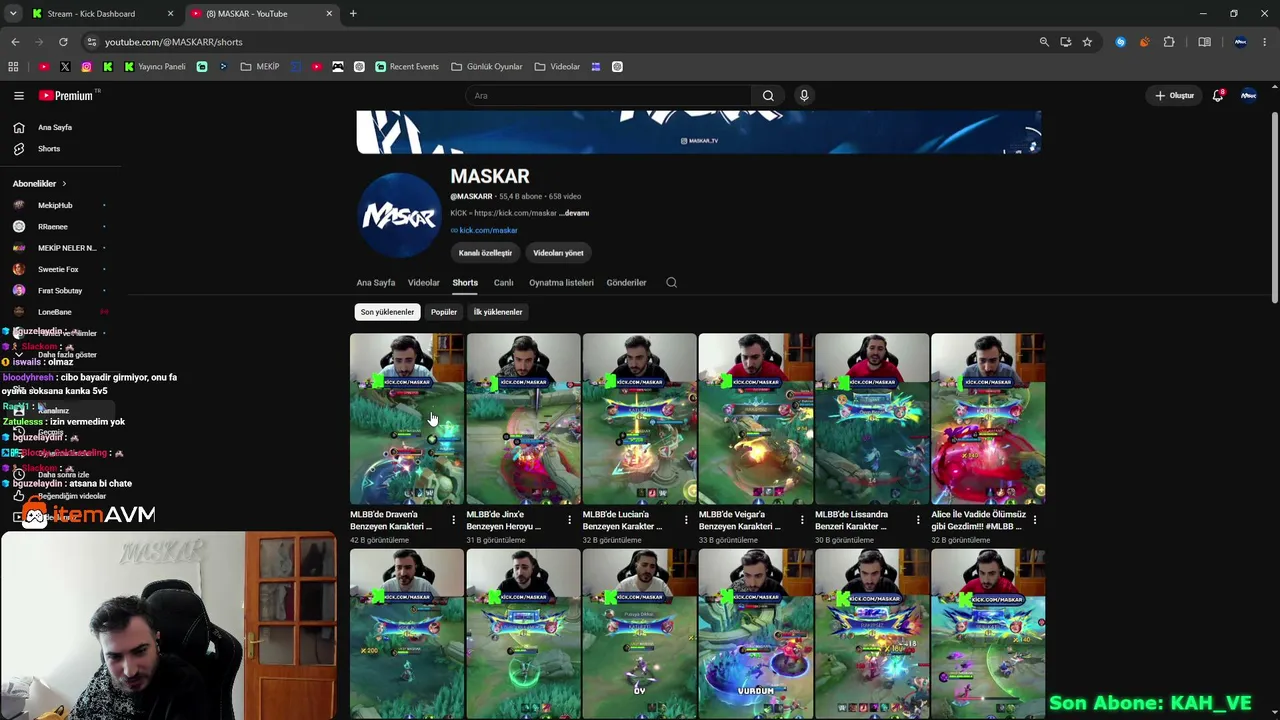Click the MASKAR channel profile picture

[x=399, y=216]
